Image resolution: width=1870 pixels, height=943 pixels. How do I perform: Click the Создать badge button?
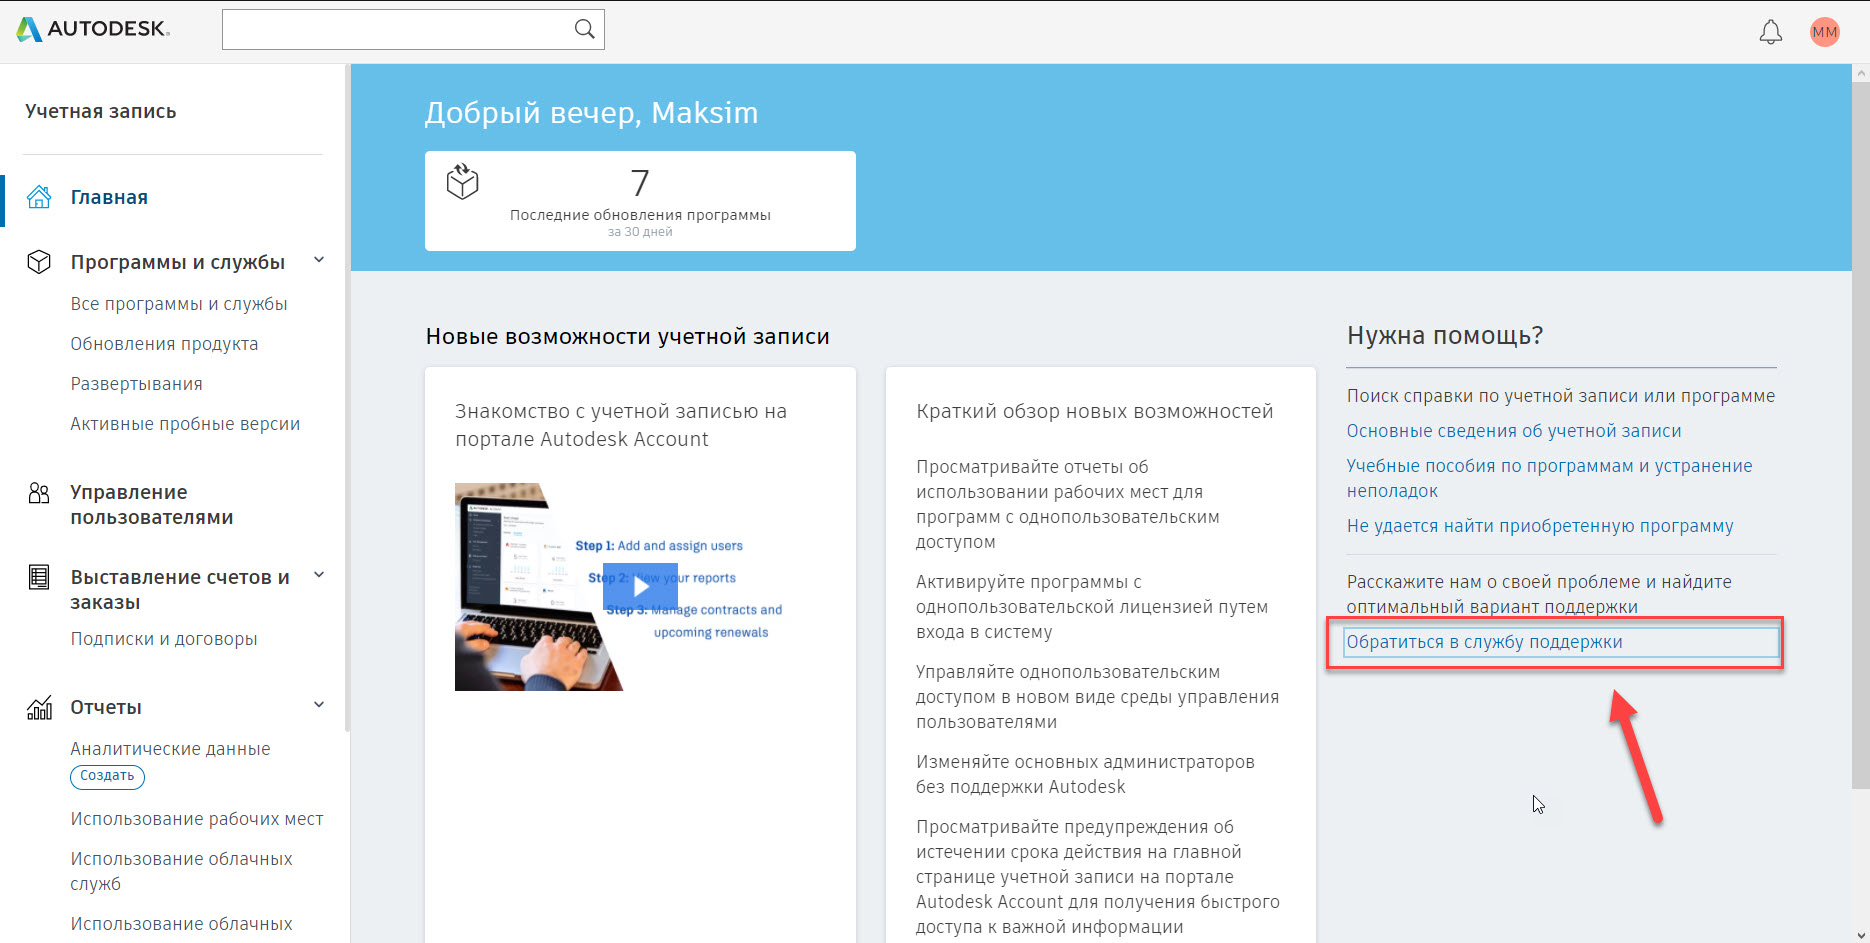point(107,776)
